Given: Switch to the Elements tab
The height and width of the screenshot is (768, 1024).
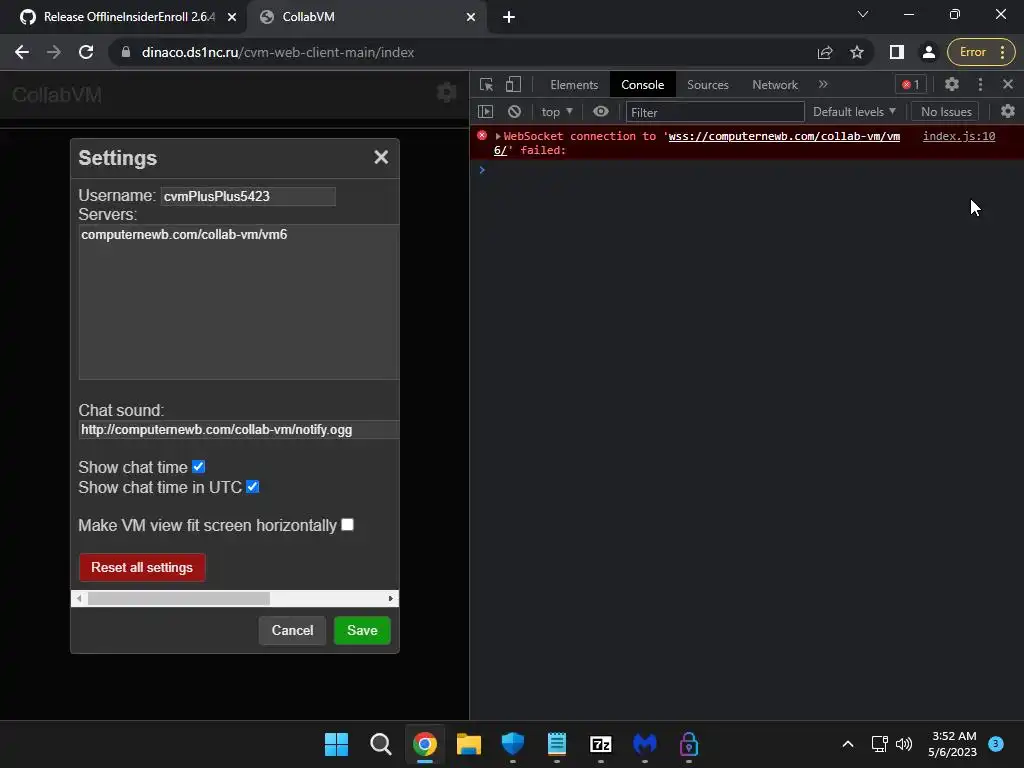Looking at the screenshot, I should pyautogui.click(x=574, y=85).
